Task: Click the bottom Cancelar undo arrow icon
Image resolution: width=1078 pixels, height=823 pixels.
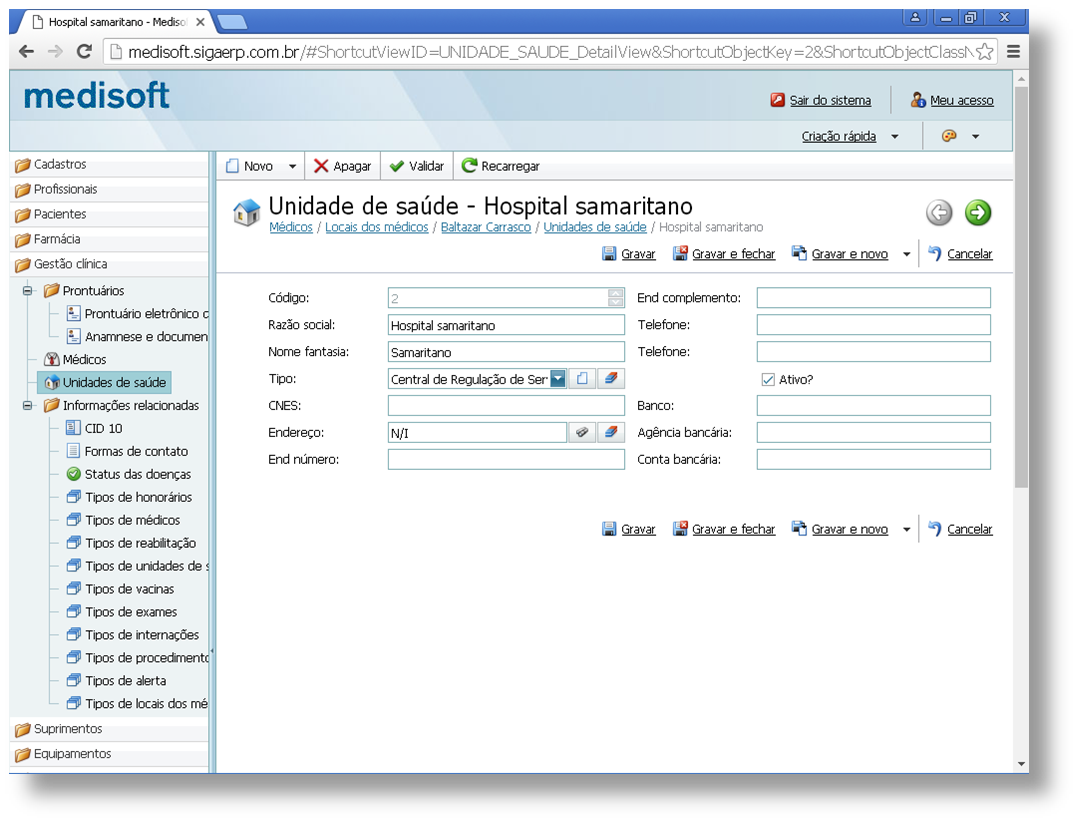Action: tap(935, 529)
